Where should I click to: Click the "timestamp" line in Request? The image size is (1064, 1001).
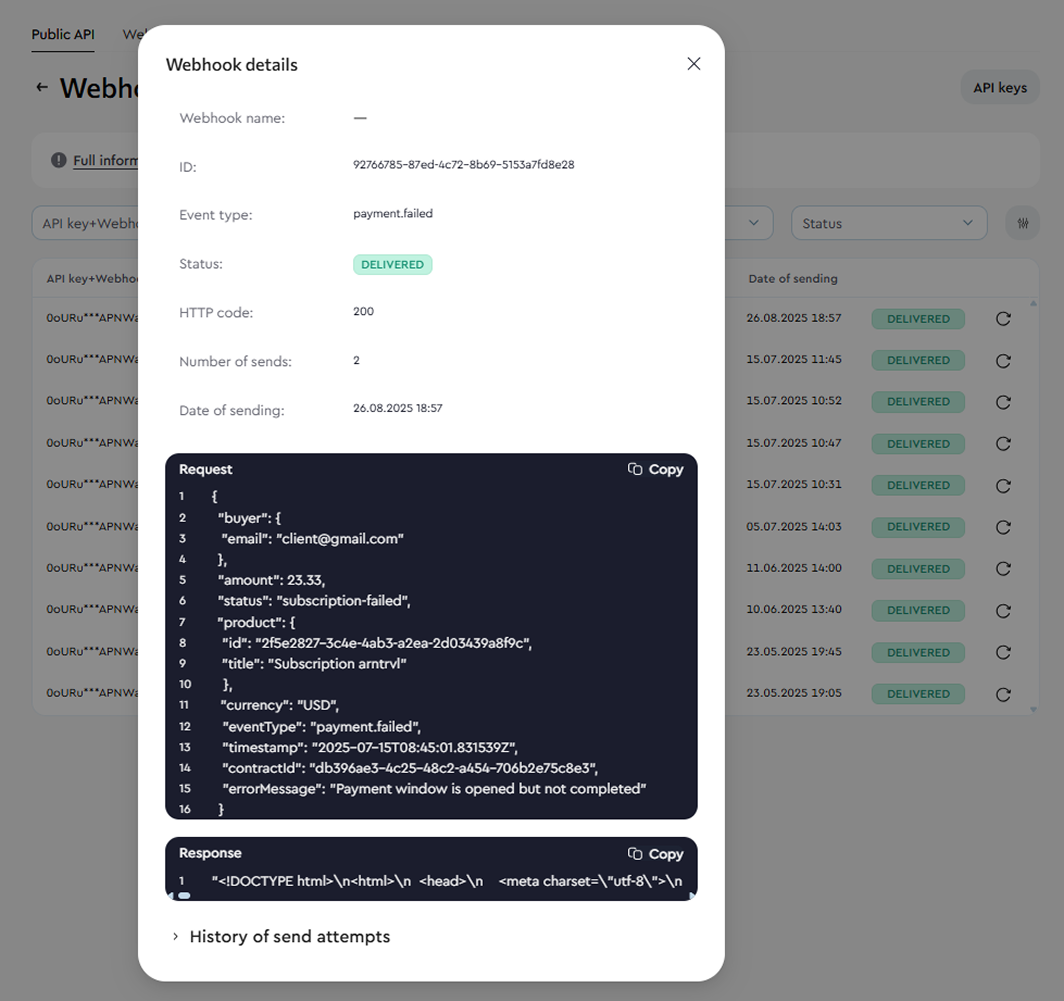point(370,748)
